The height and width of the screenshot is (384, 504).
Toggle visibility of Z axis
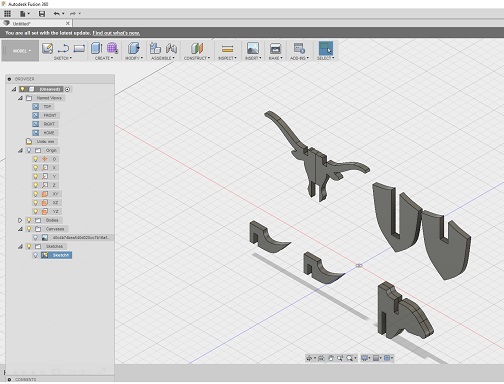click(36, 185)
